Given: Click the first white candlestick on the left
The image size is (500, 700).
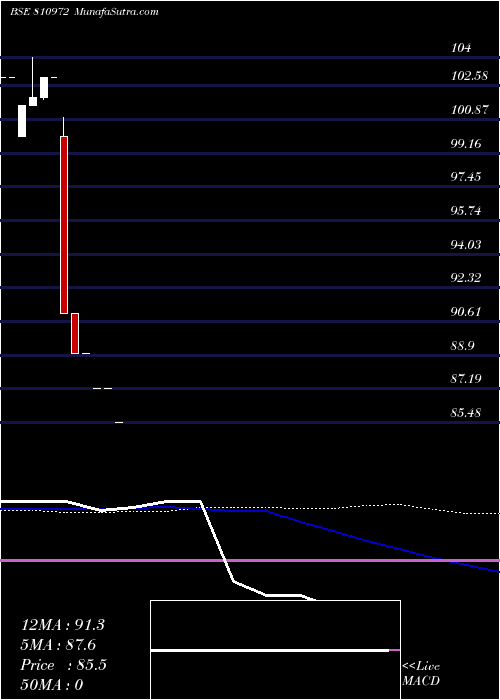Looking at the screenshot, I should pos(22,121).
